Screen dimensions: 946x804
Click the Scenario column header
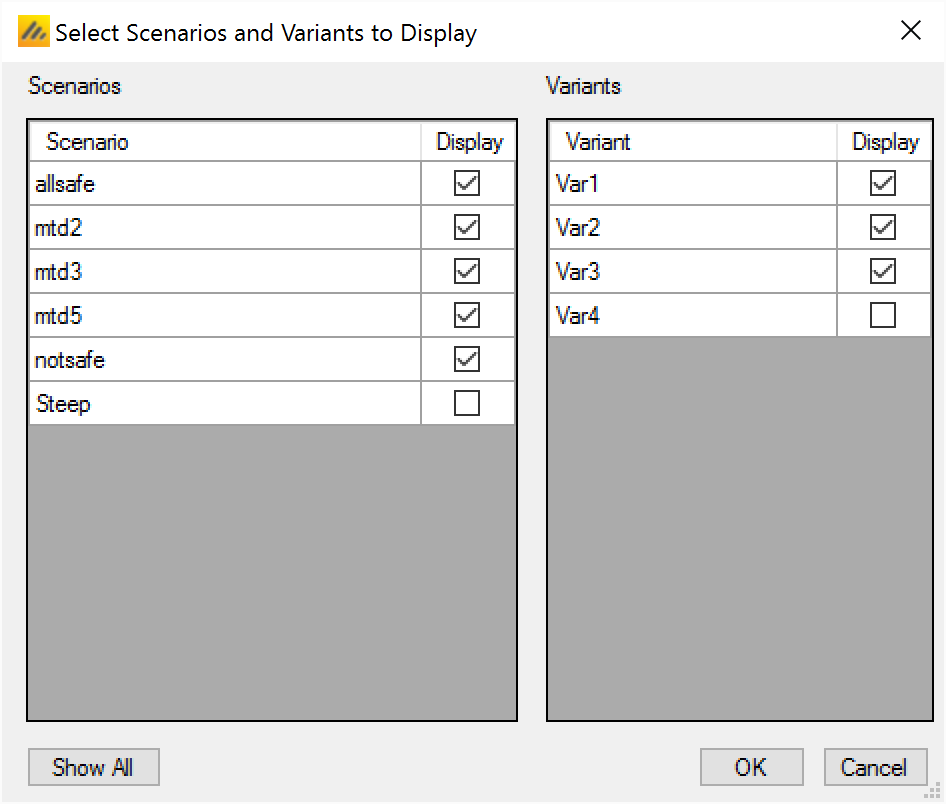pos(225,142)
